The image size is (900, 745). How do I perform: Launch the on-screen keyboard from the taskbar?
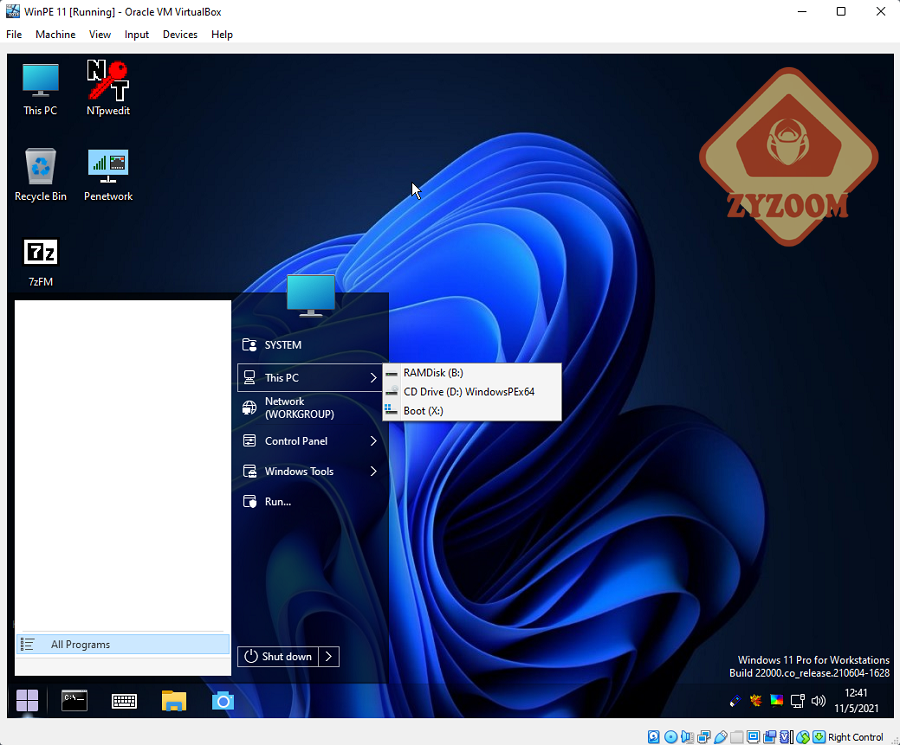pos(124,701)
